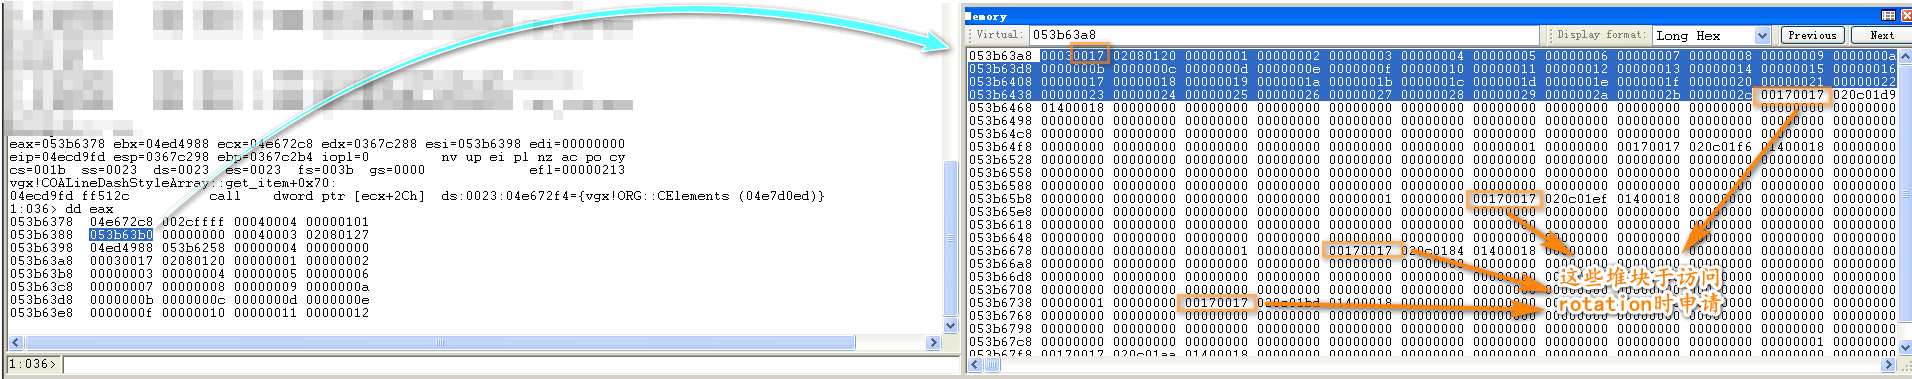Screen dimensions: 1912x379
Task: Click the Memory window scroll-down arrow
Action: tap(1904, 349)
